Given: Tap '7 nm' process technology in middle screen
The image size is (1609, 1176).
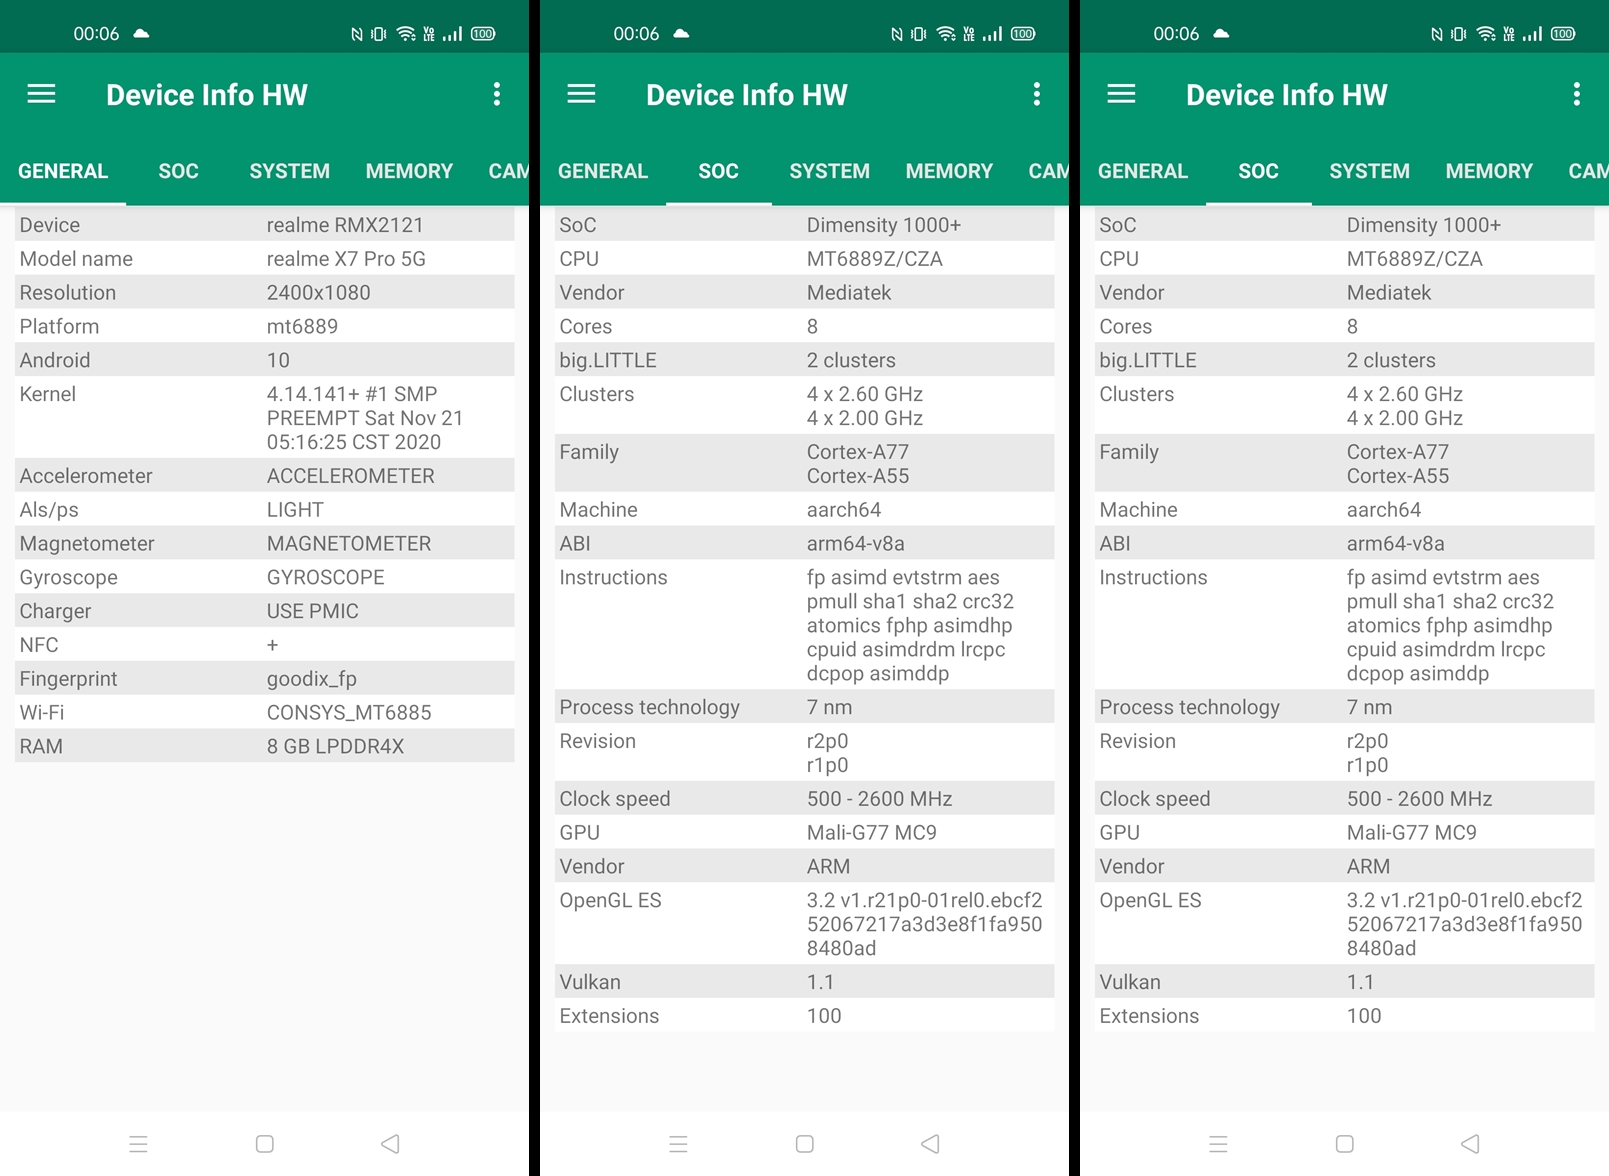Looking at the screenshot, I should tap(829, 708).
